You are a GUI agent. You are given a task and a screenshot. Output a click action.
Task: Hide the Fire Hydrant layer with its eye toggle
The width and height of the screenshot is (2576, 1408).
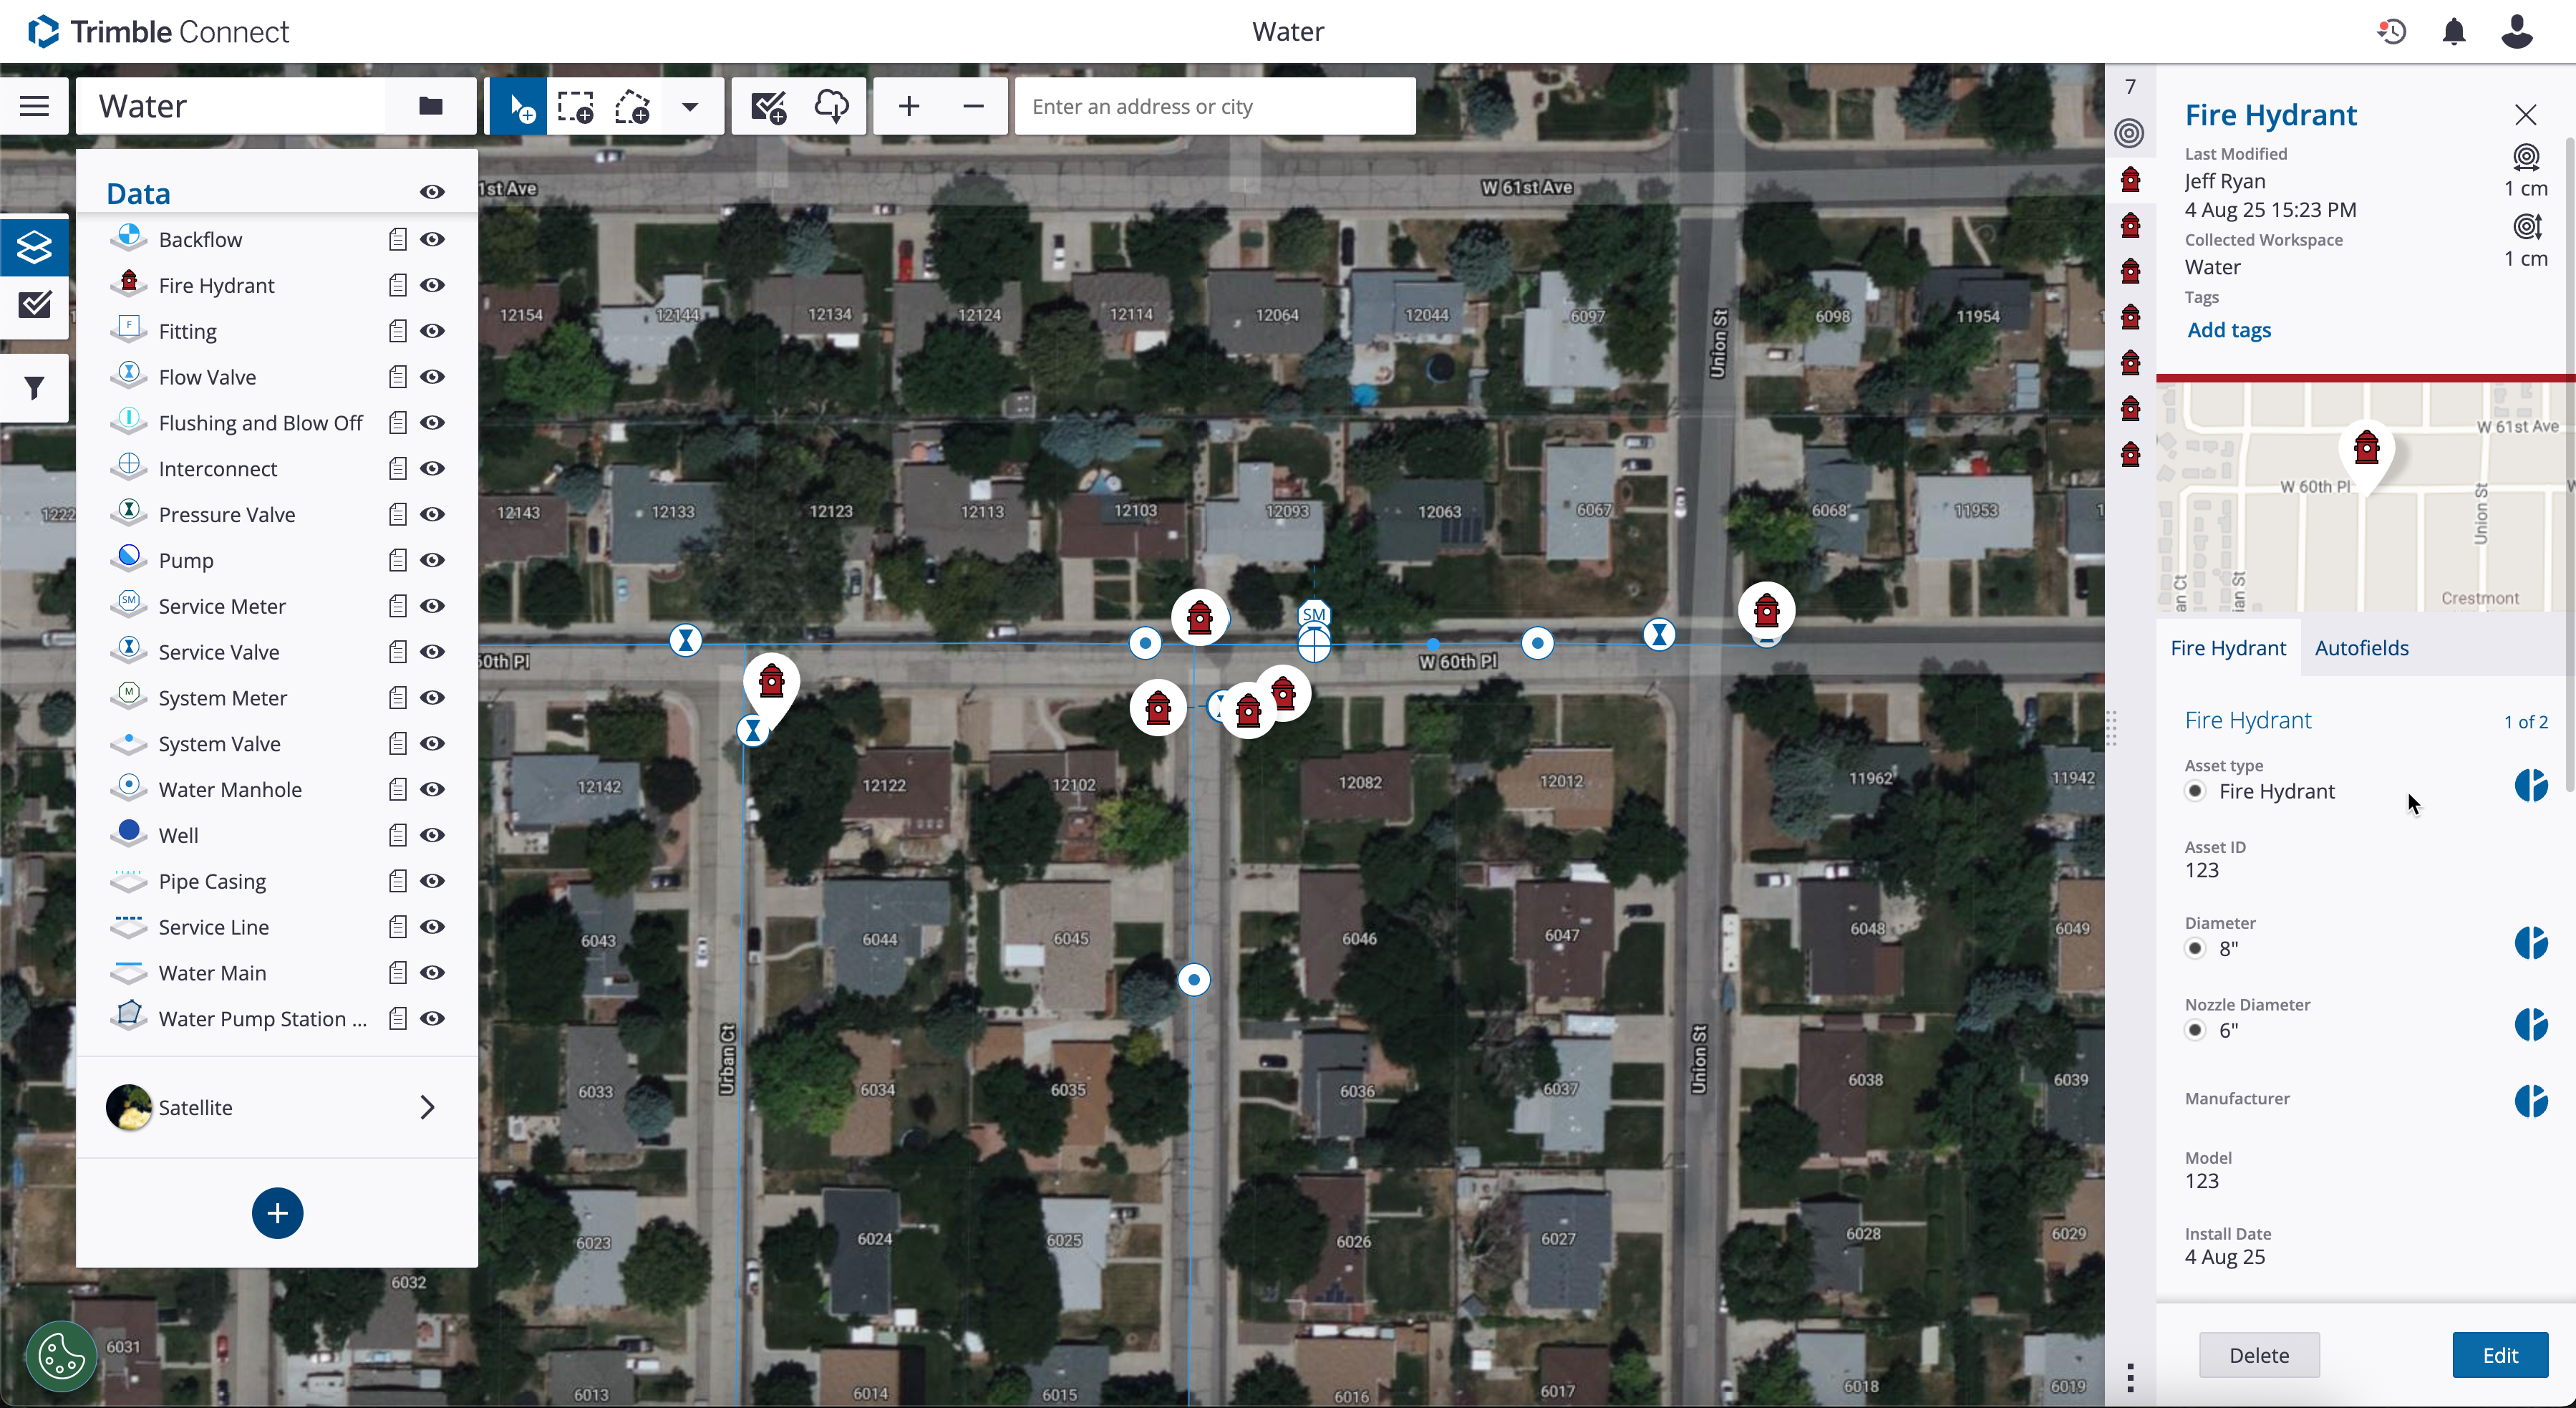[433, 285]
